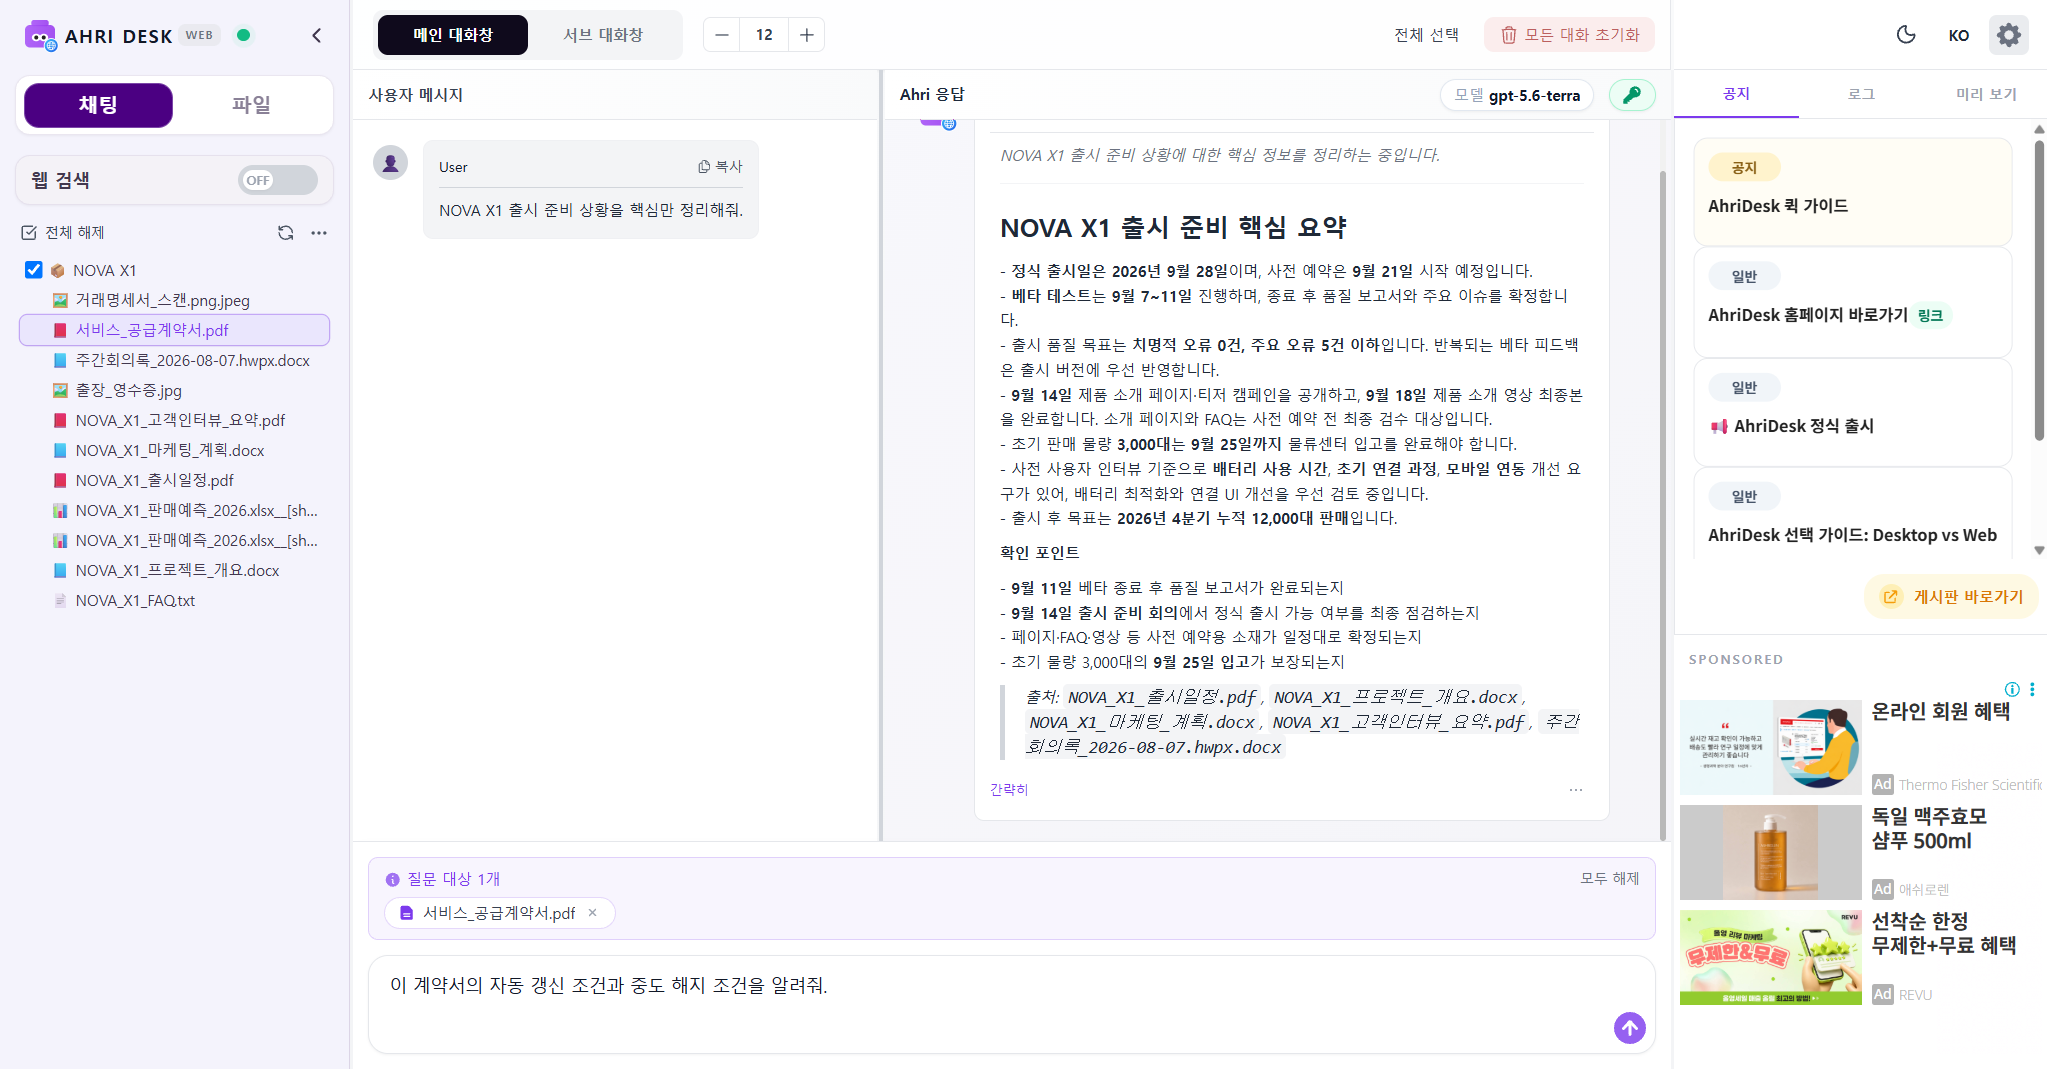Change language via KO button
This screenshot has height=1069, width=2047.
1958,35
